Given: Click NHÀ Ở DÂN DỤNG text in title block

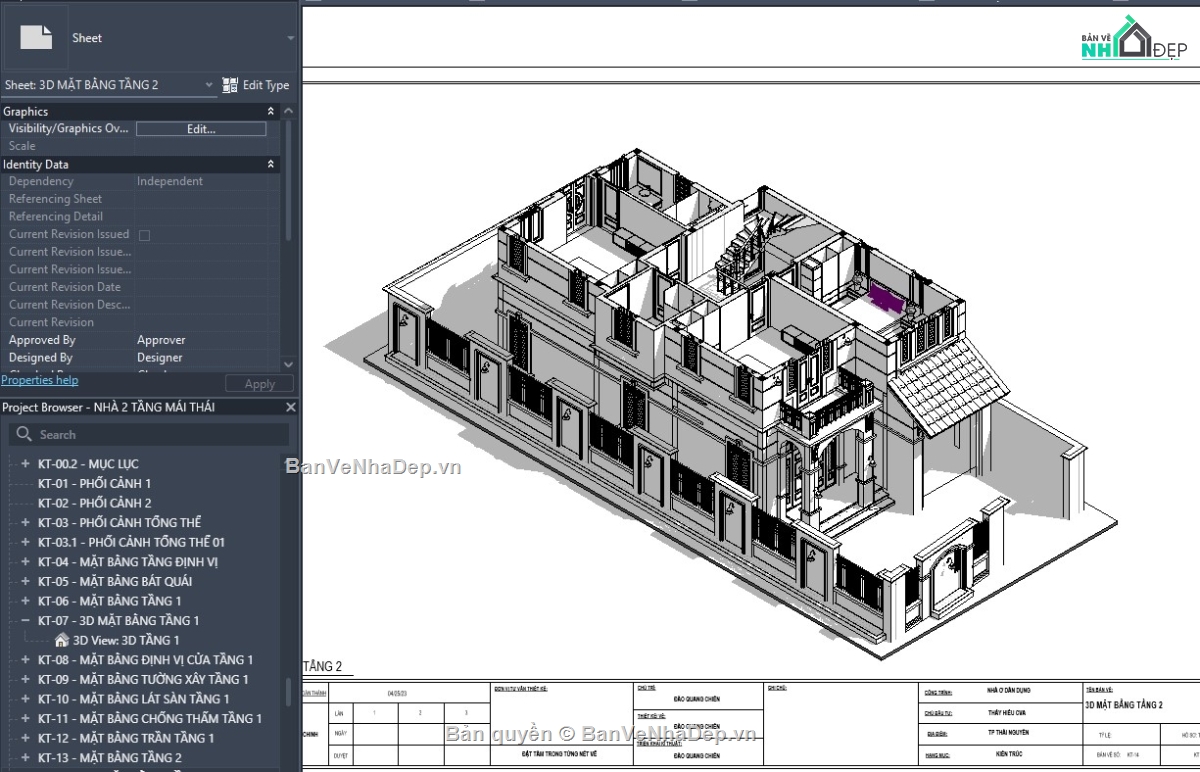Looking at the screenshot, I should pos(1007,692).
